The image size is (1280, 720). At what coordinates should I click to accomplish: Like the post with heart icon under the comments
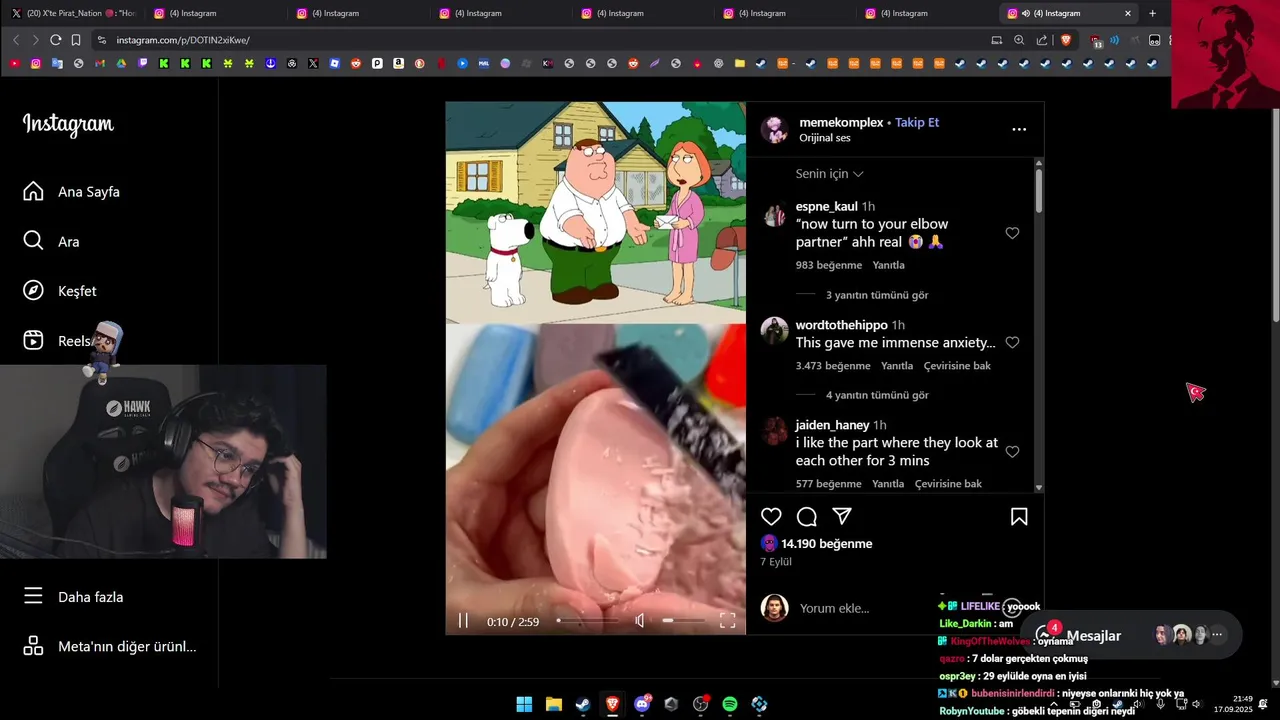pos(771,516)
